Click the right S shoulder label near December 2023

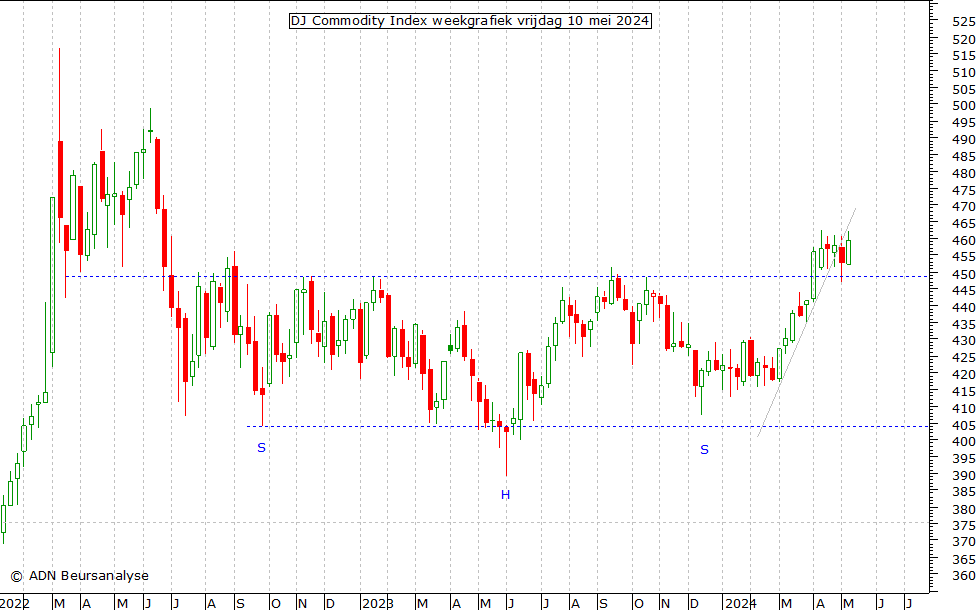(704, 450)
